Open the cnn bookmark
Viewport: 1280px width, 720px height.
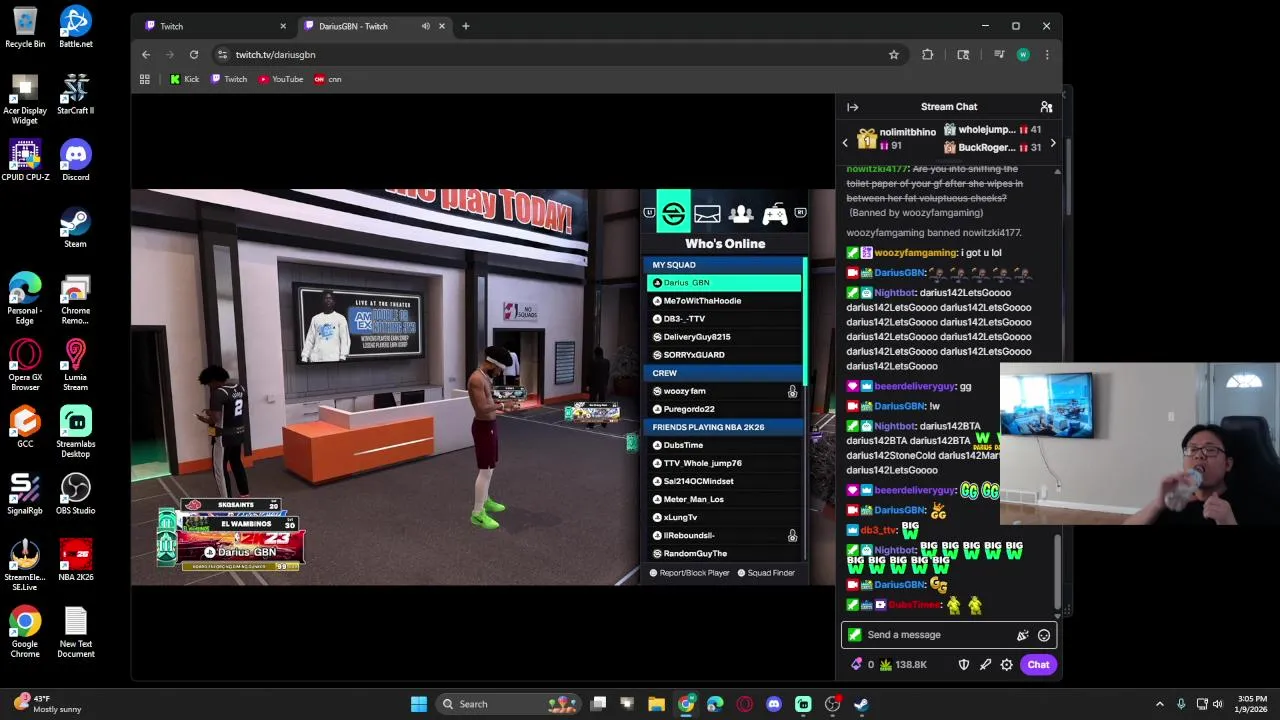point(328,79)
